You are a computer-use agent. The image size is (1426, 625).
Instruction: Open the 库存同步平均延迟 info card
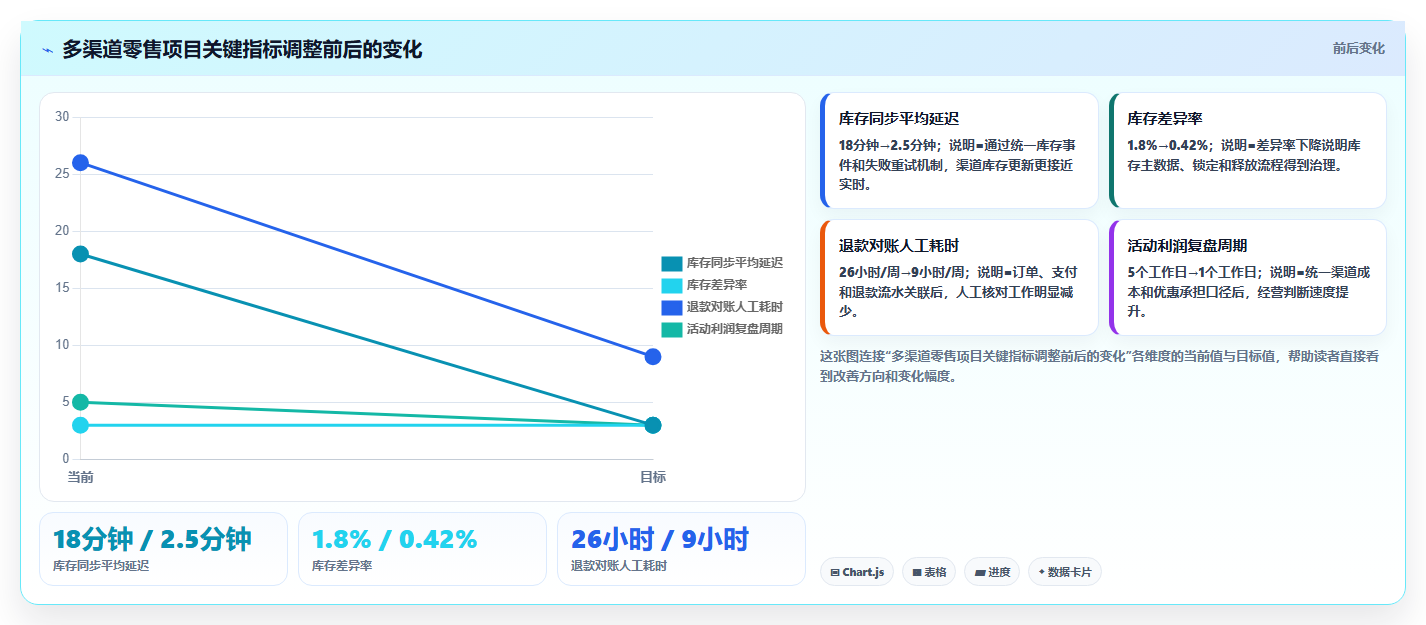click(x=959, y=151)
